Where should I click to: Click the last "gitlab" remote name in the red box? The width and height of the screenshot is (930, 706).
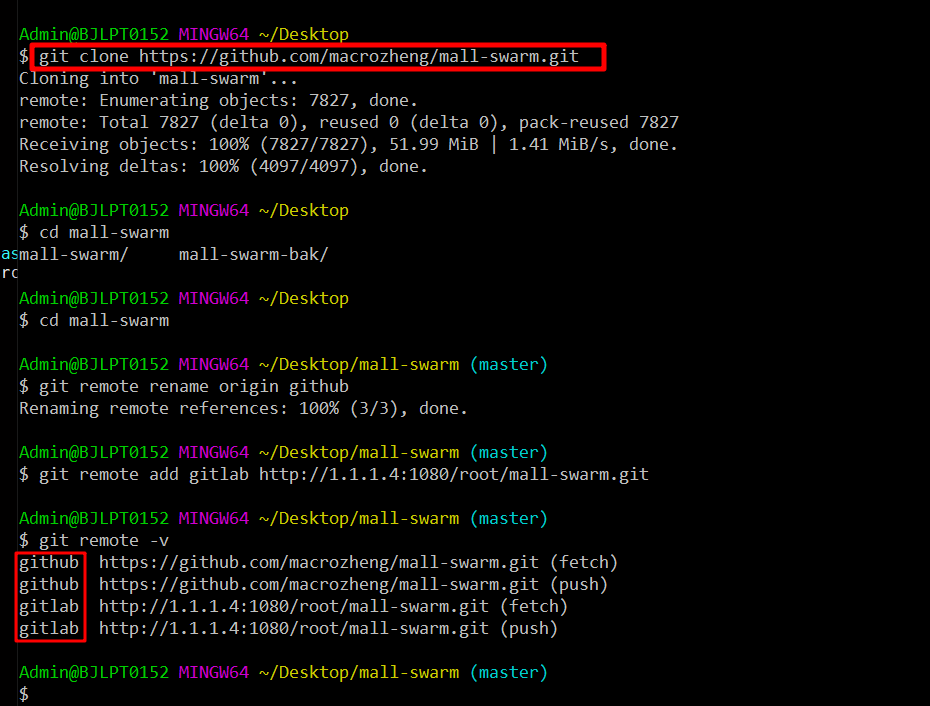point(49,628)
